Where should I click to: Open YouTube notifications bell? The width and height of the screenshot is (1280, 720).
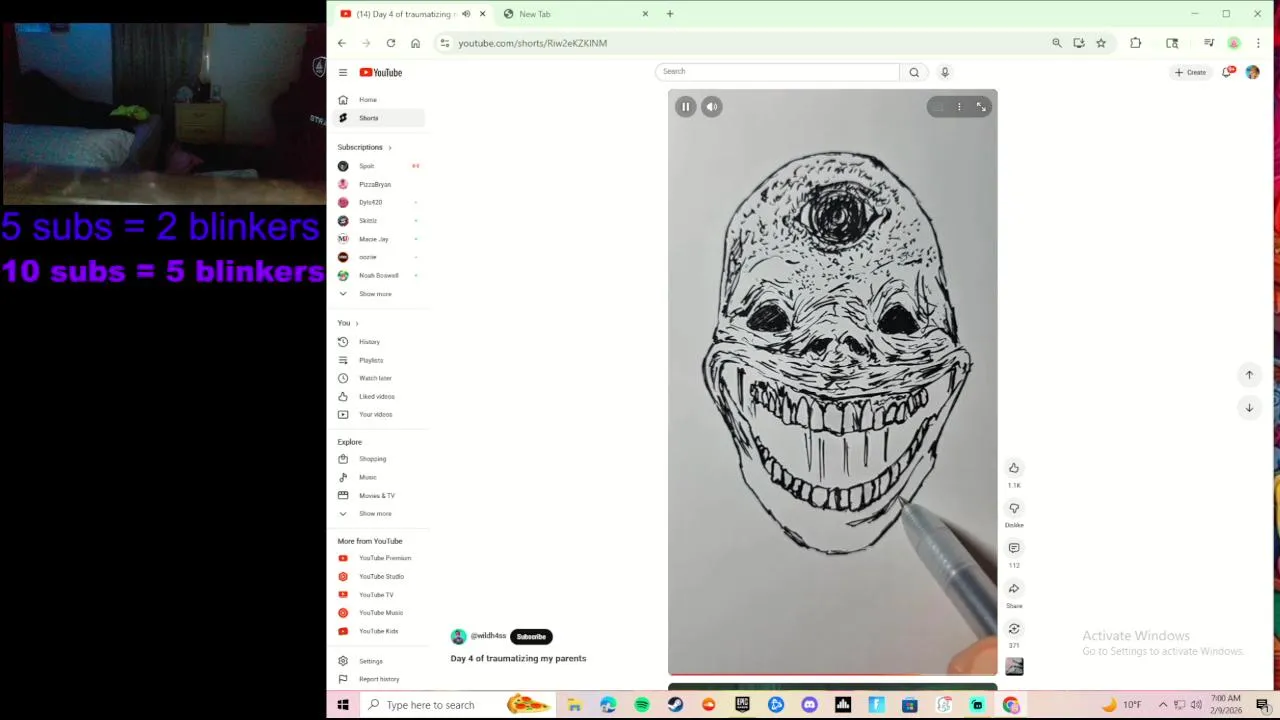coord(1227,72)
